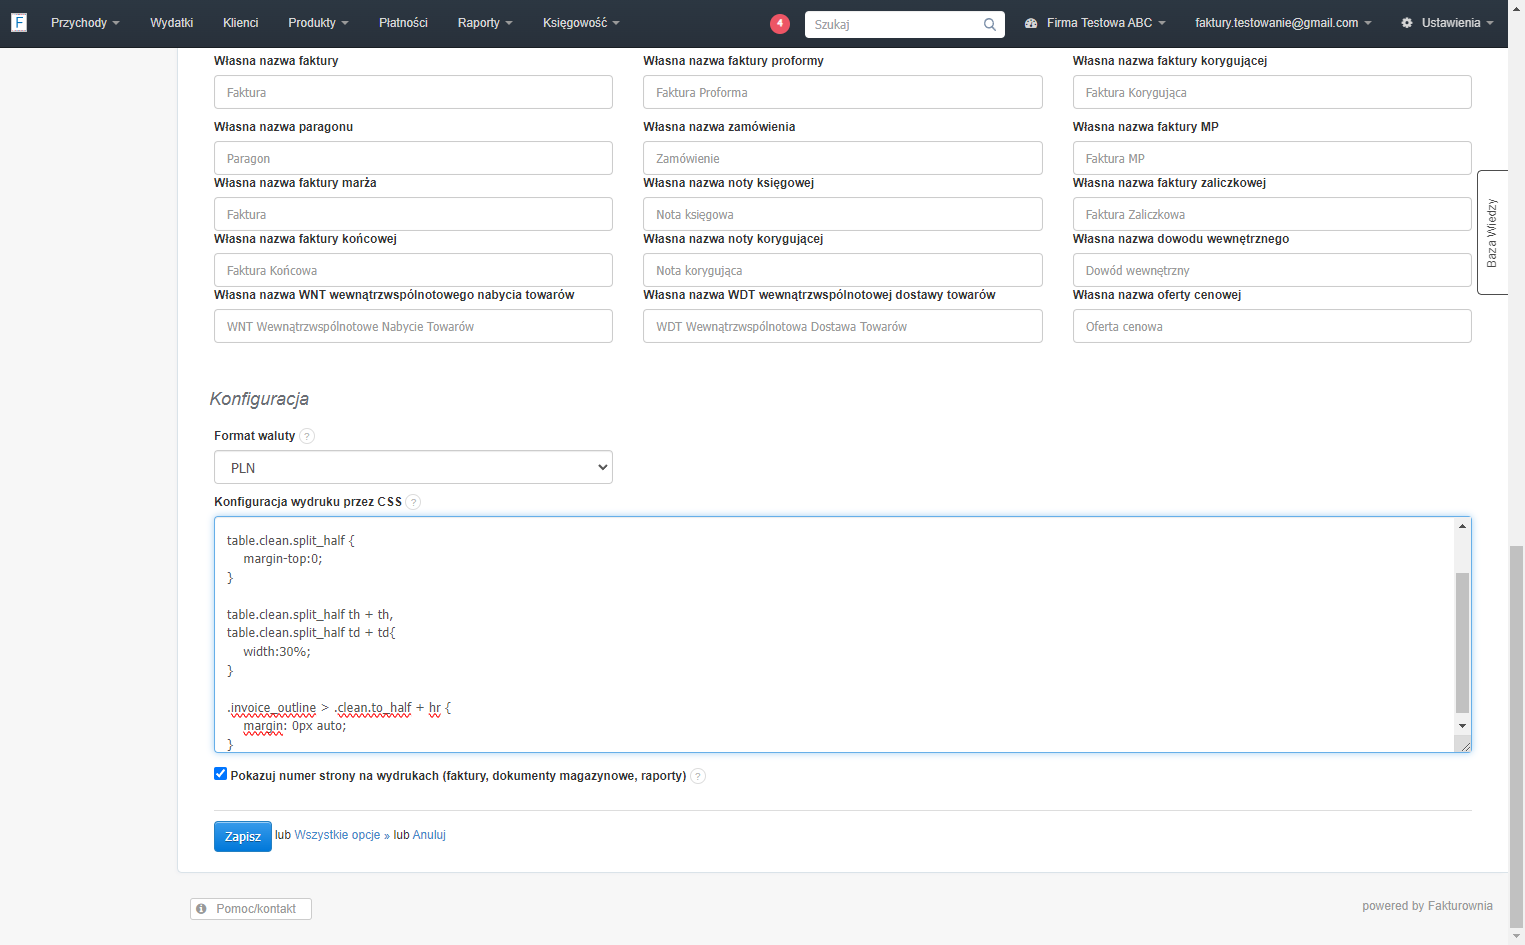Open the Baza Wiedzy side tab
The image size is (1525, 945).
(x=1491, y=232)
